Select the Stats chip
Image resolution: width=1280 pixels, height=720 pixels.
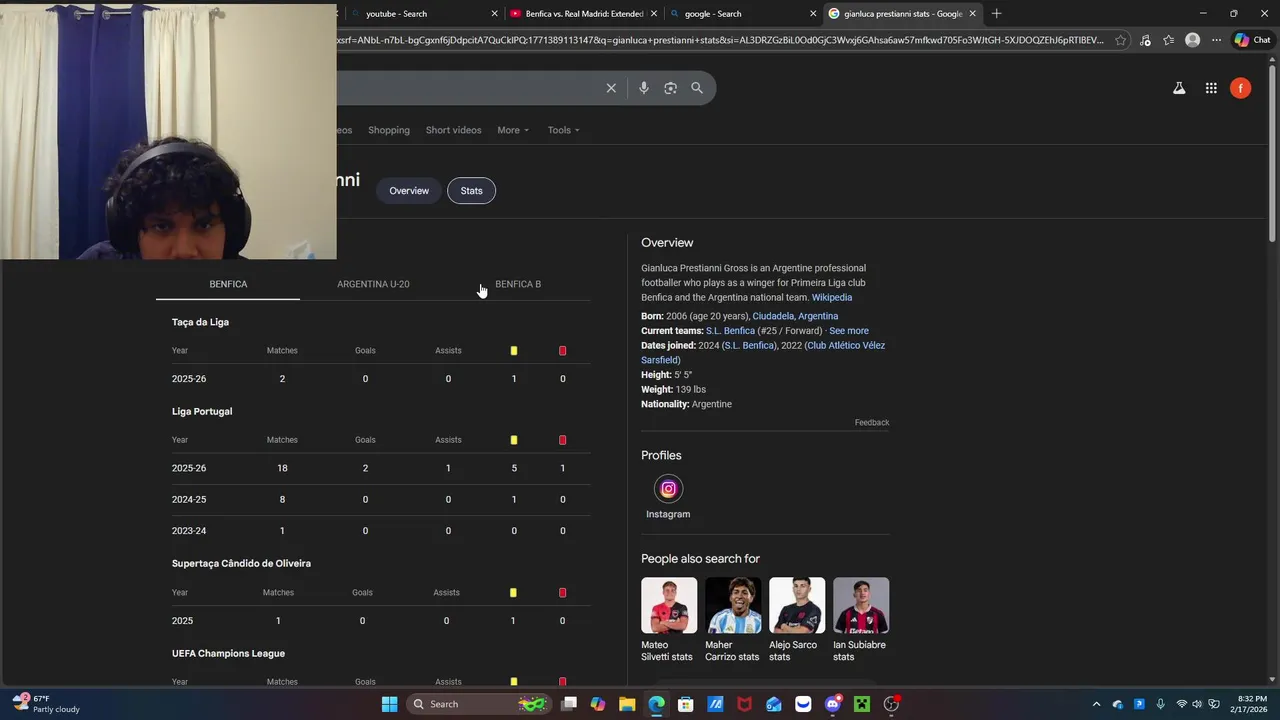click(471, 191)
